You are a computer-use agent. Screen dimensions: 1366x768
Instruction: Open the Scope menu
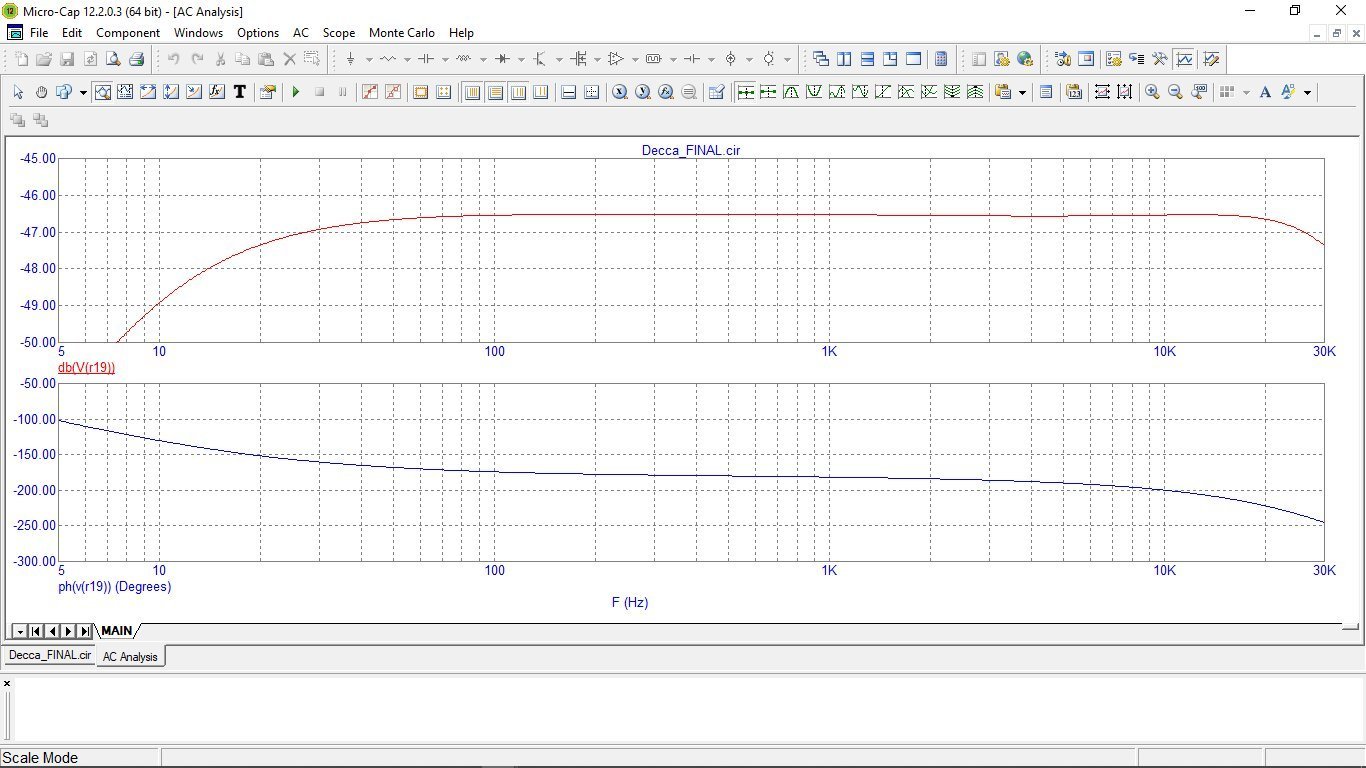point(339,33)
